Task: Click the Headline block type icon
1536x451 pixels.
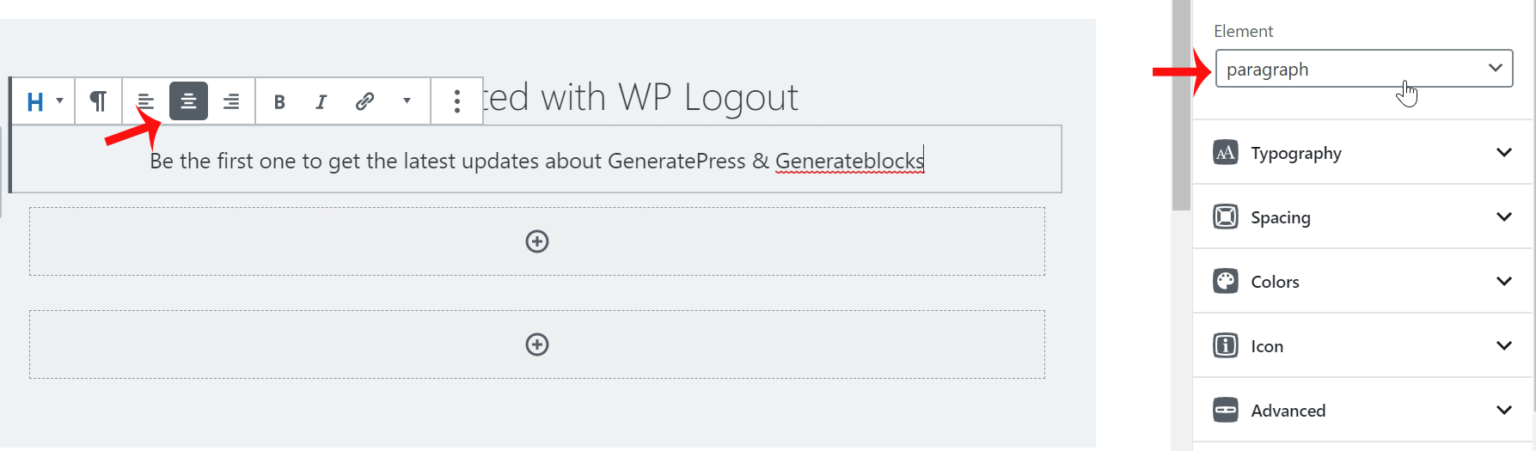Action: point(36,101)
